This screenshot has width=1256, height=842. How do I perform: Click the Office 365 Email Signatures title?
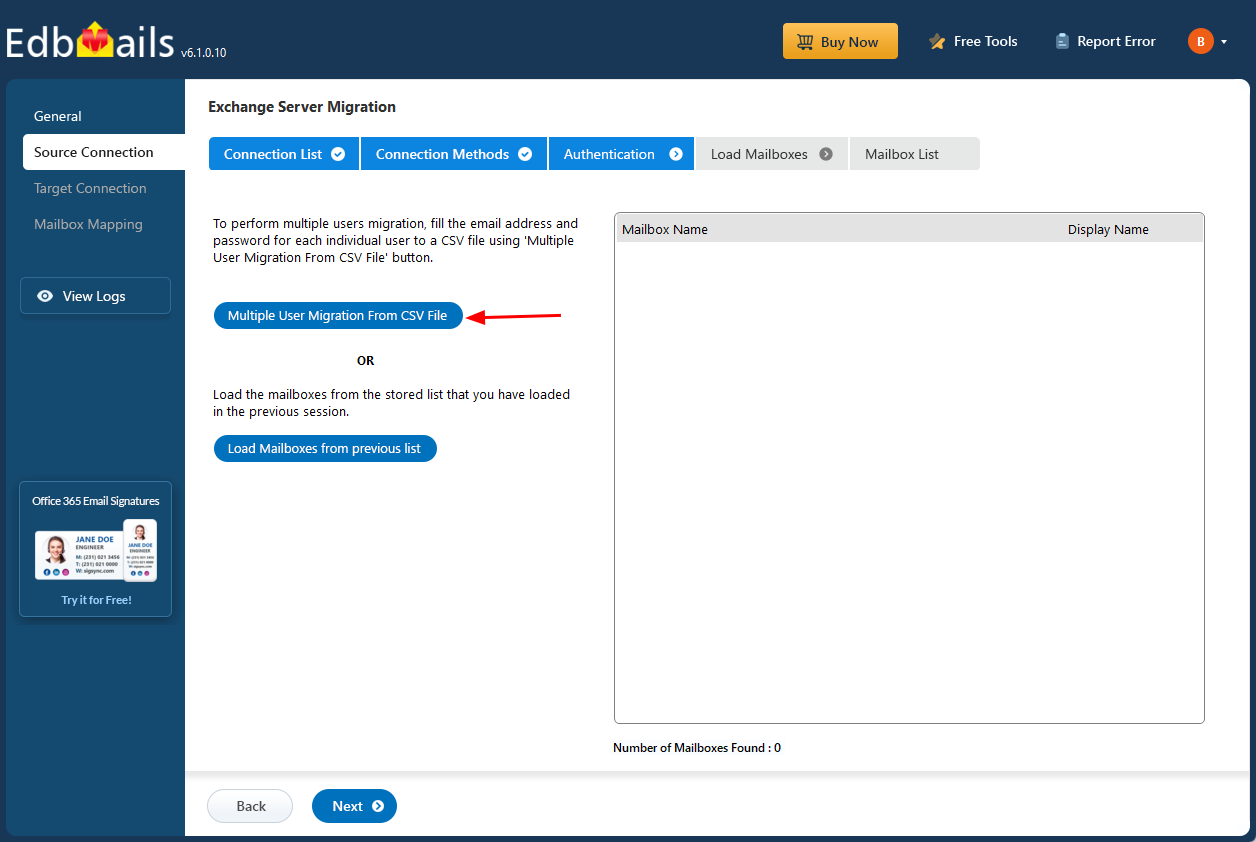pos(96,501)
